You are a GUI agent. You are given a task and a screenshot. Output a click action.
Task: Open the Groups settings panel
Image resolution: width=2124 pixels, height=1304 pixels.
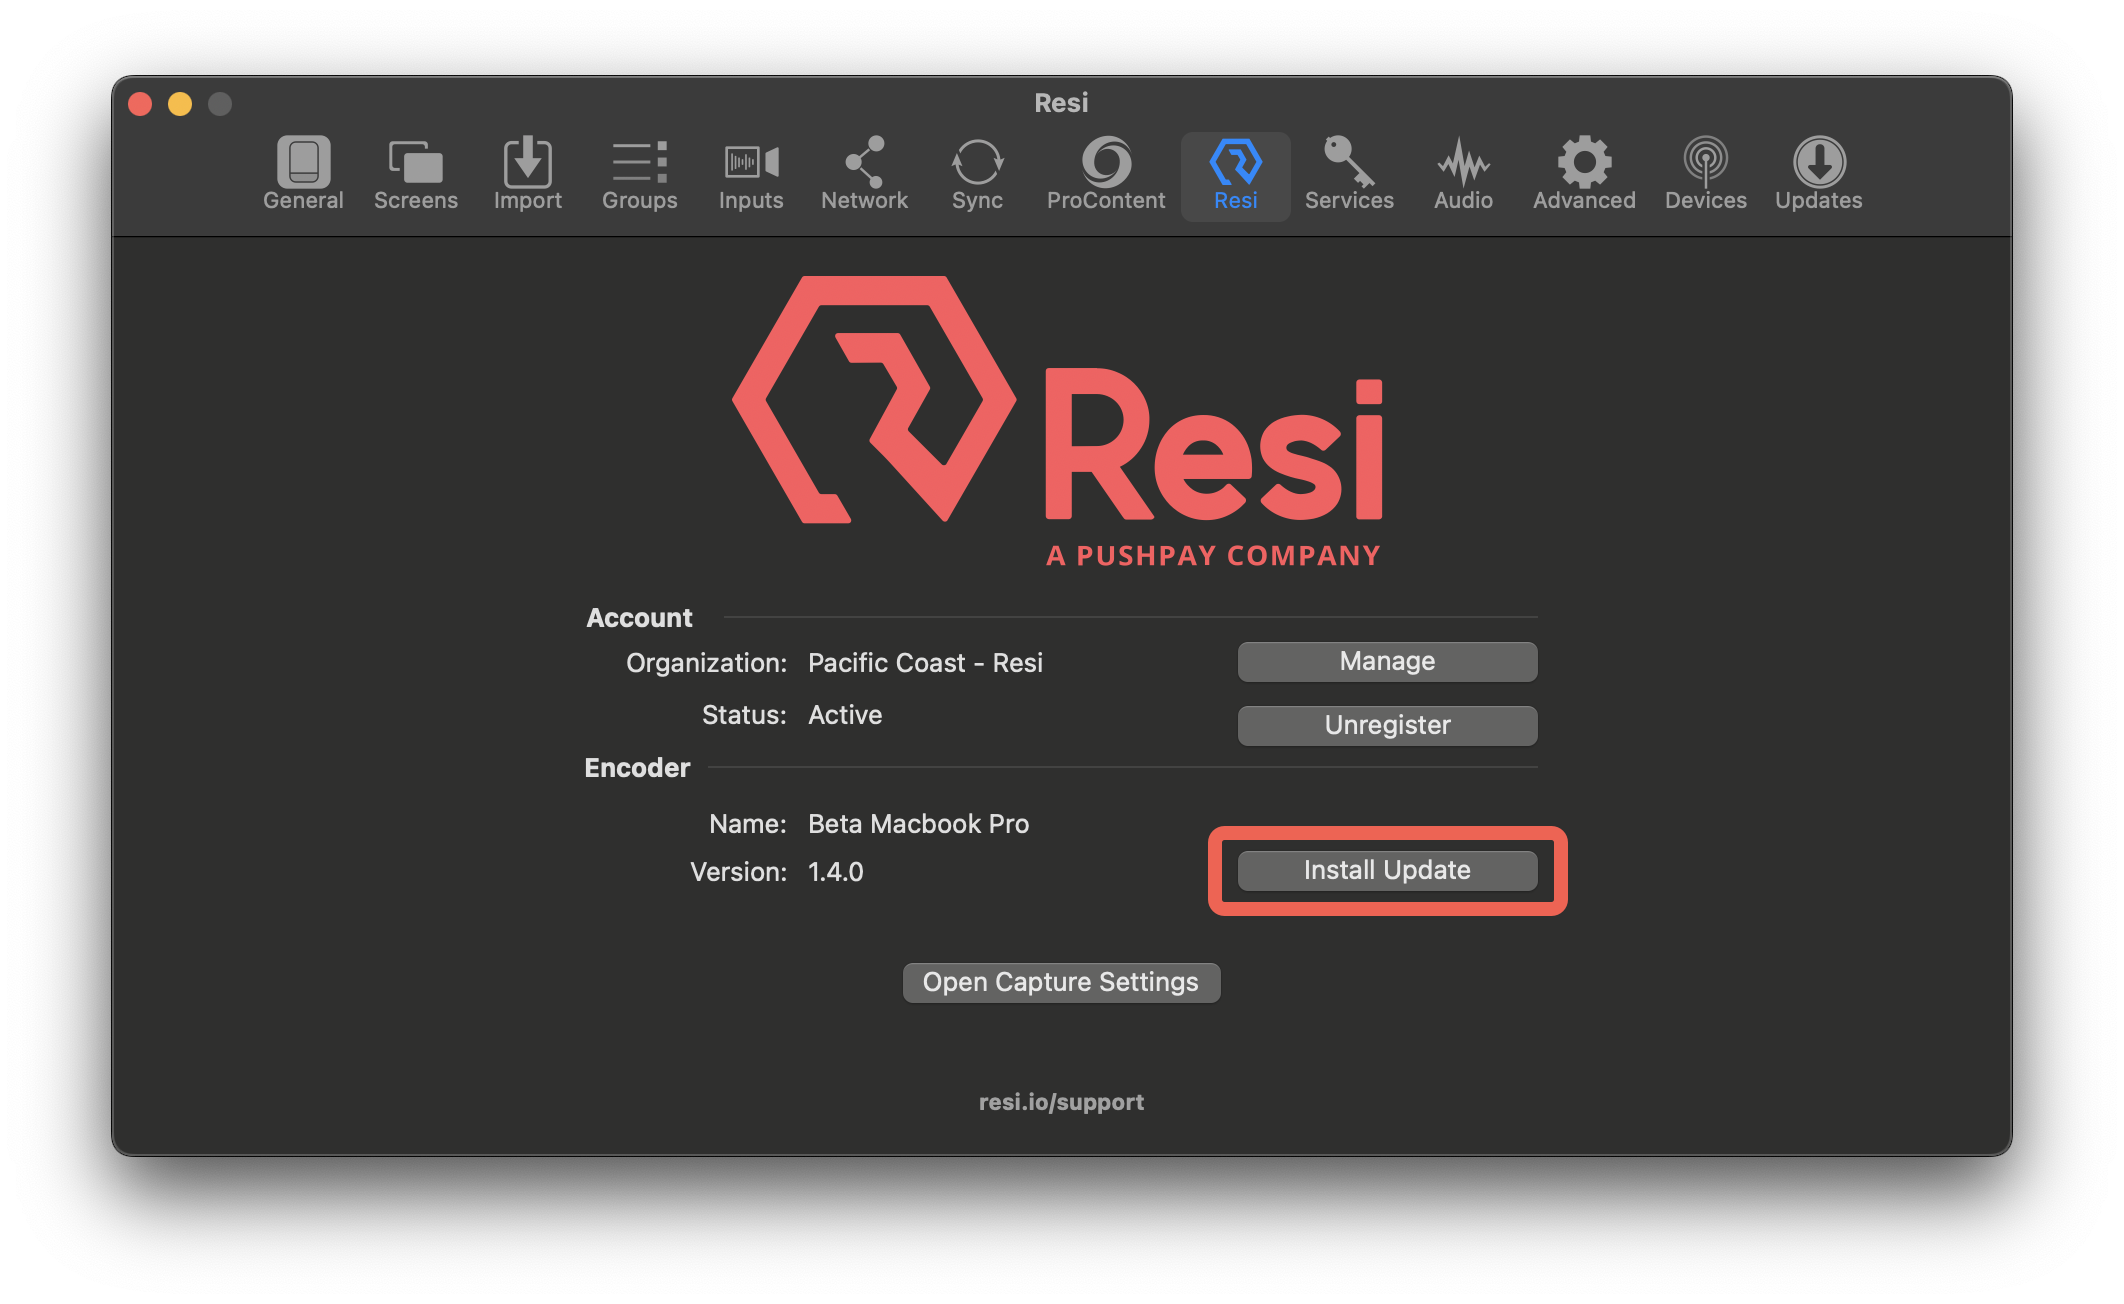(639, 172)
